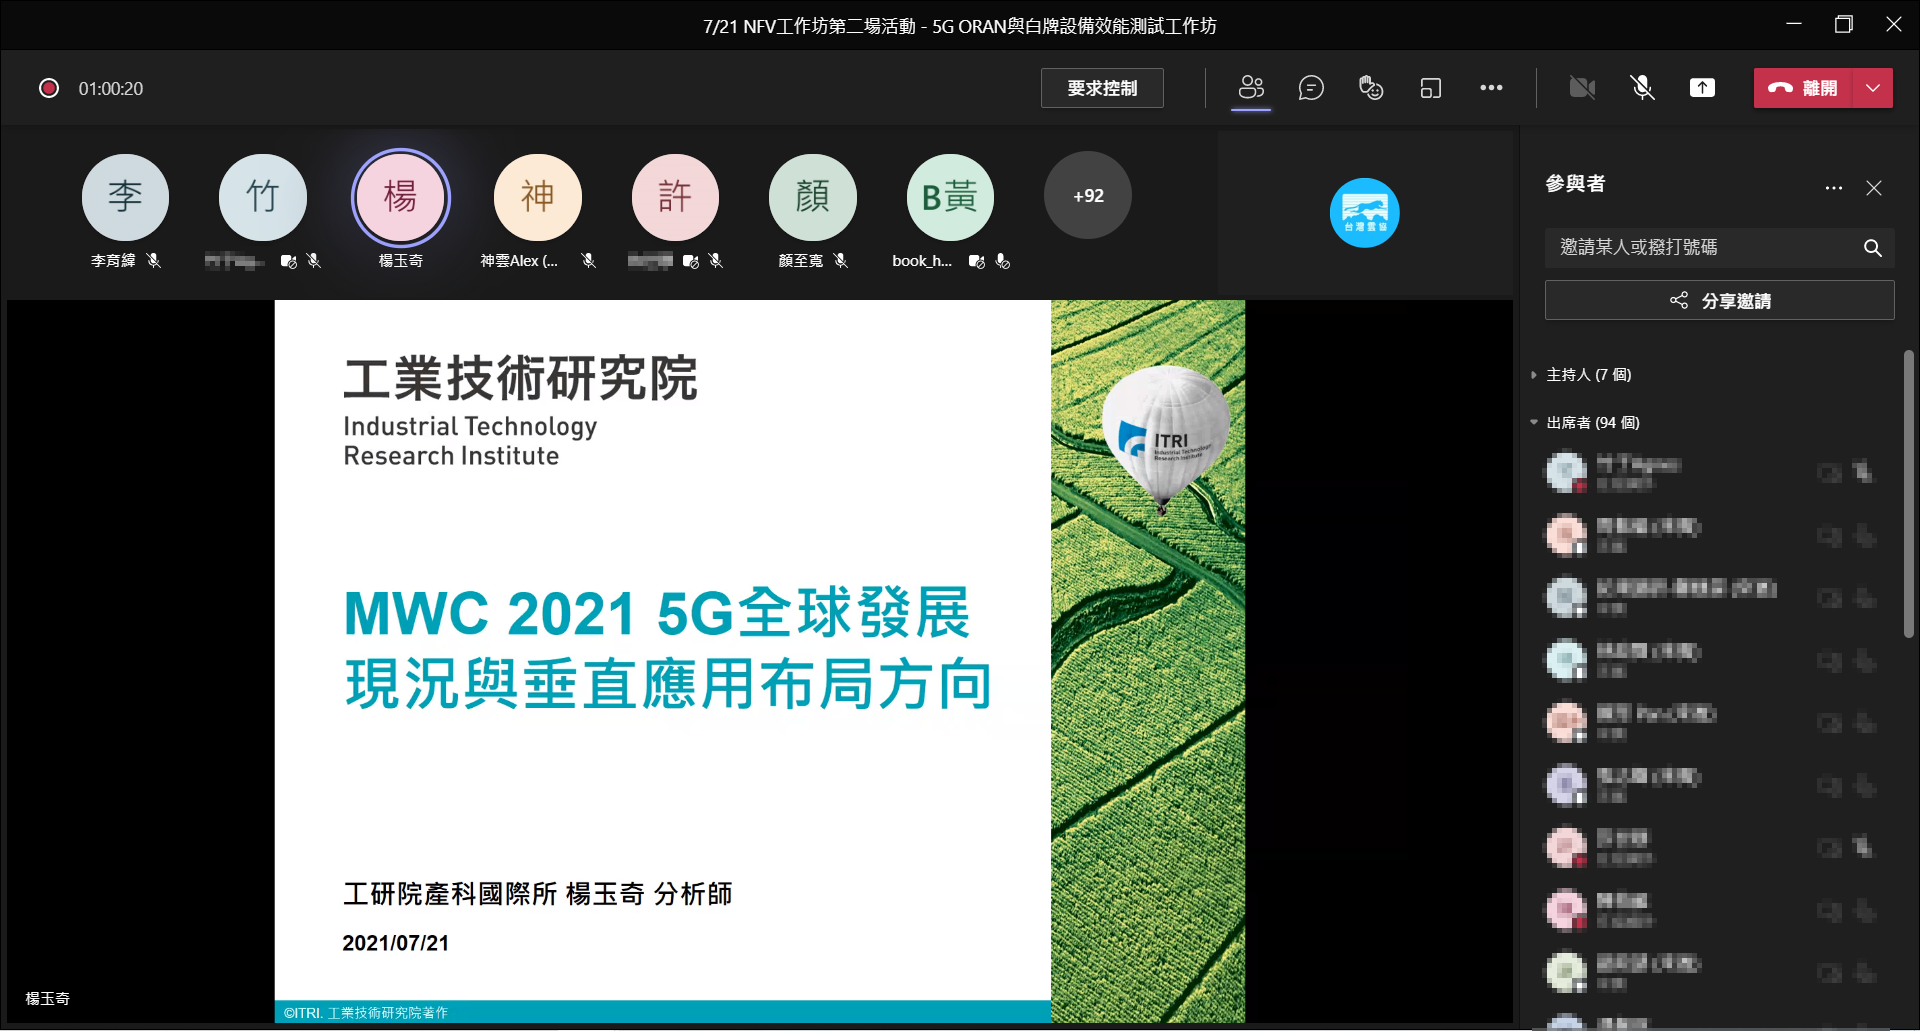This screenshot has height=1031, width=1920.
Task: Open the participants panel icon
Action: [1251, 88]
